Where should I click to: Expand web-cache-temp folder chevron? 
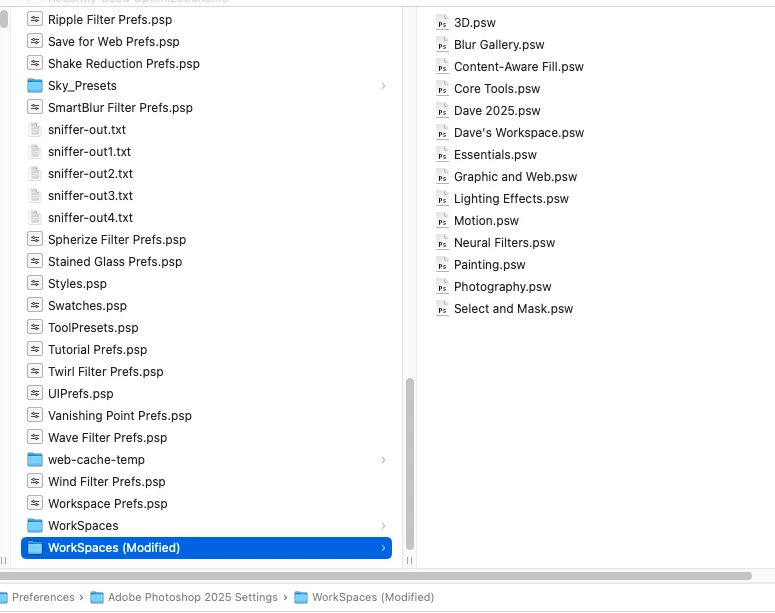pyautogui.click(x=384, y=460)
